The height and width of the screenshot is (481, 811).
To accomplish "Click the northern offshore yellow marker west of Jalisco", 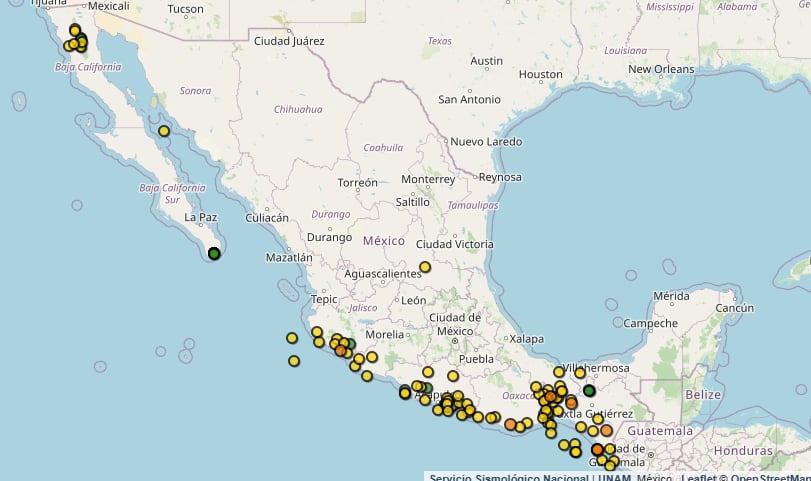I will [x=292, y=338].
